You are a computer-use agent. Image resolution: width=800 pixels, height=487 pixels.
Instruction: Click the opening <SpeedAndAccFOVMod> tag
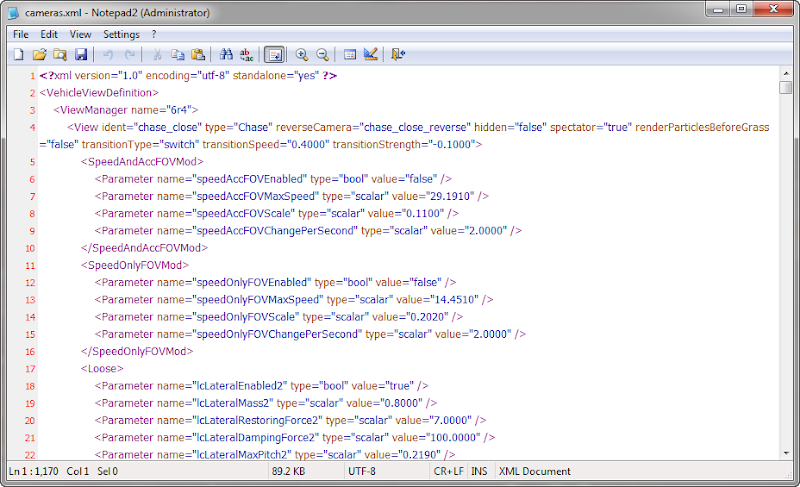pos(142,162)
